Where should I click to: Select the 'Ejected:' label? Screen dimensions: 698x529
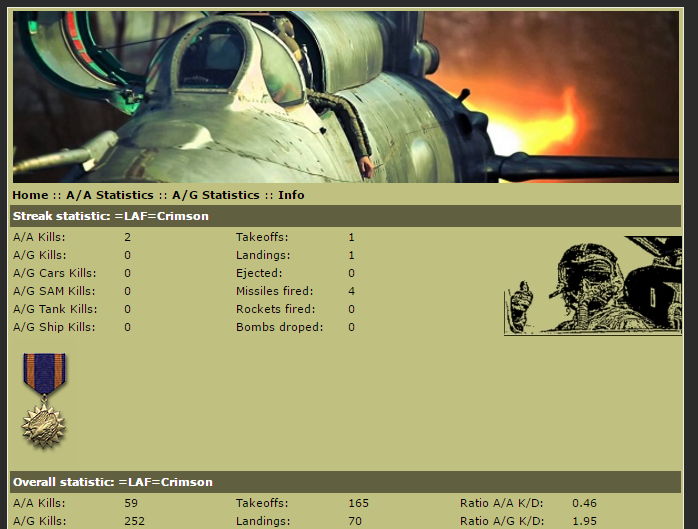click(x=259, y=273)
